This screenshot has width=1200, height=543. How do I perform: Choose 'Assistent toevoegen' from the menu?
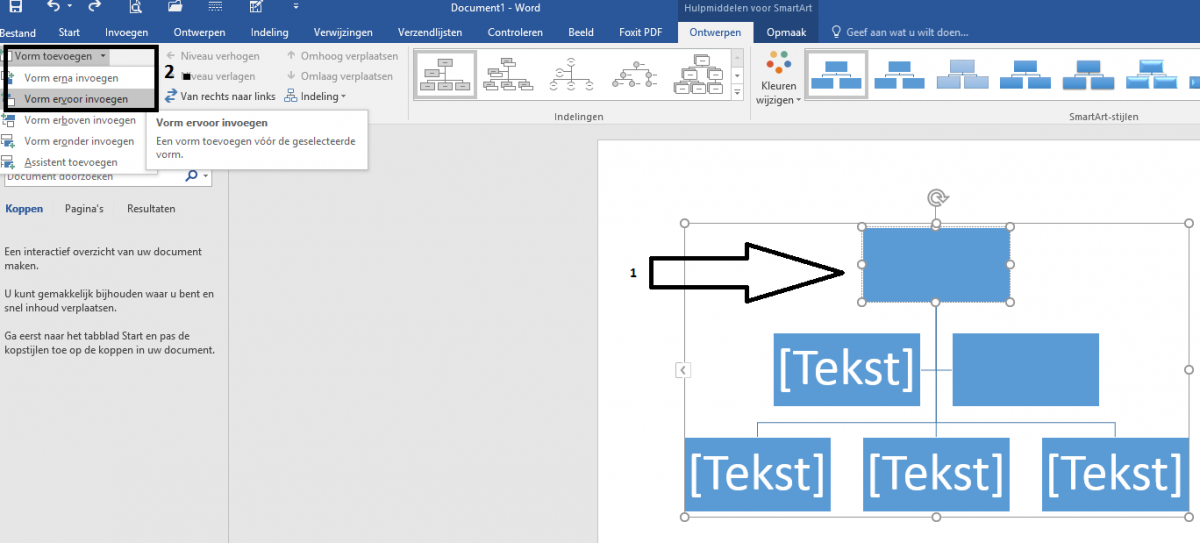[x=70, y=162]
